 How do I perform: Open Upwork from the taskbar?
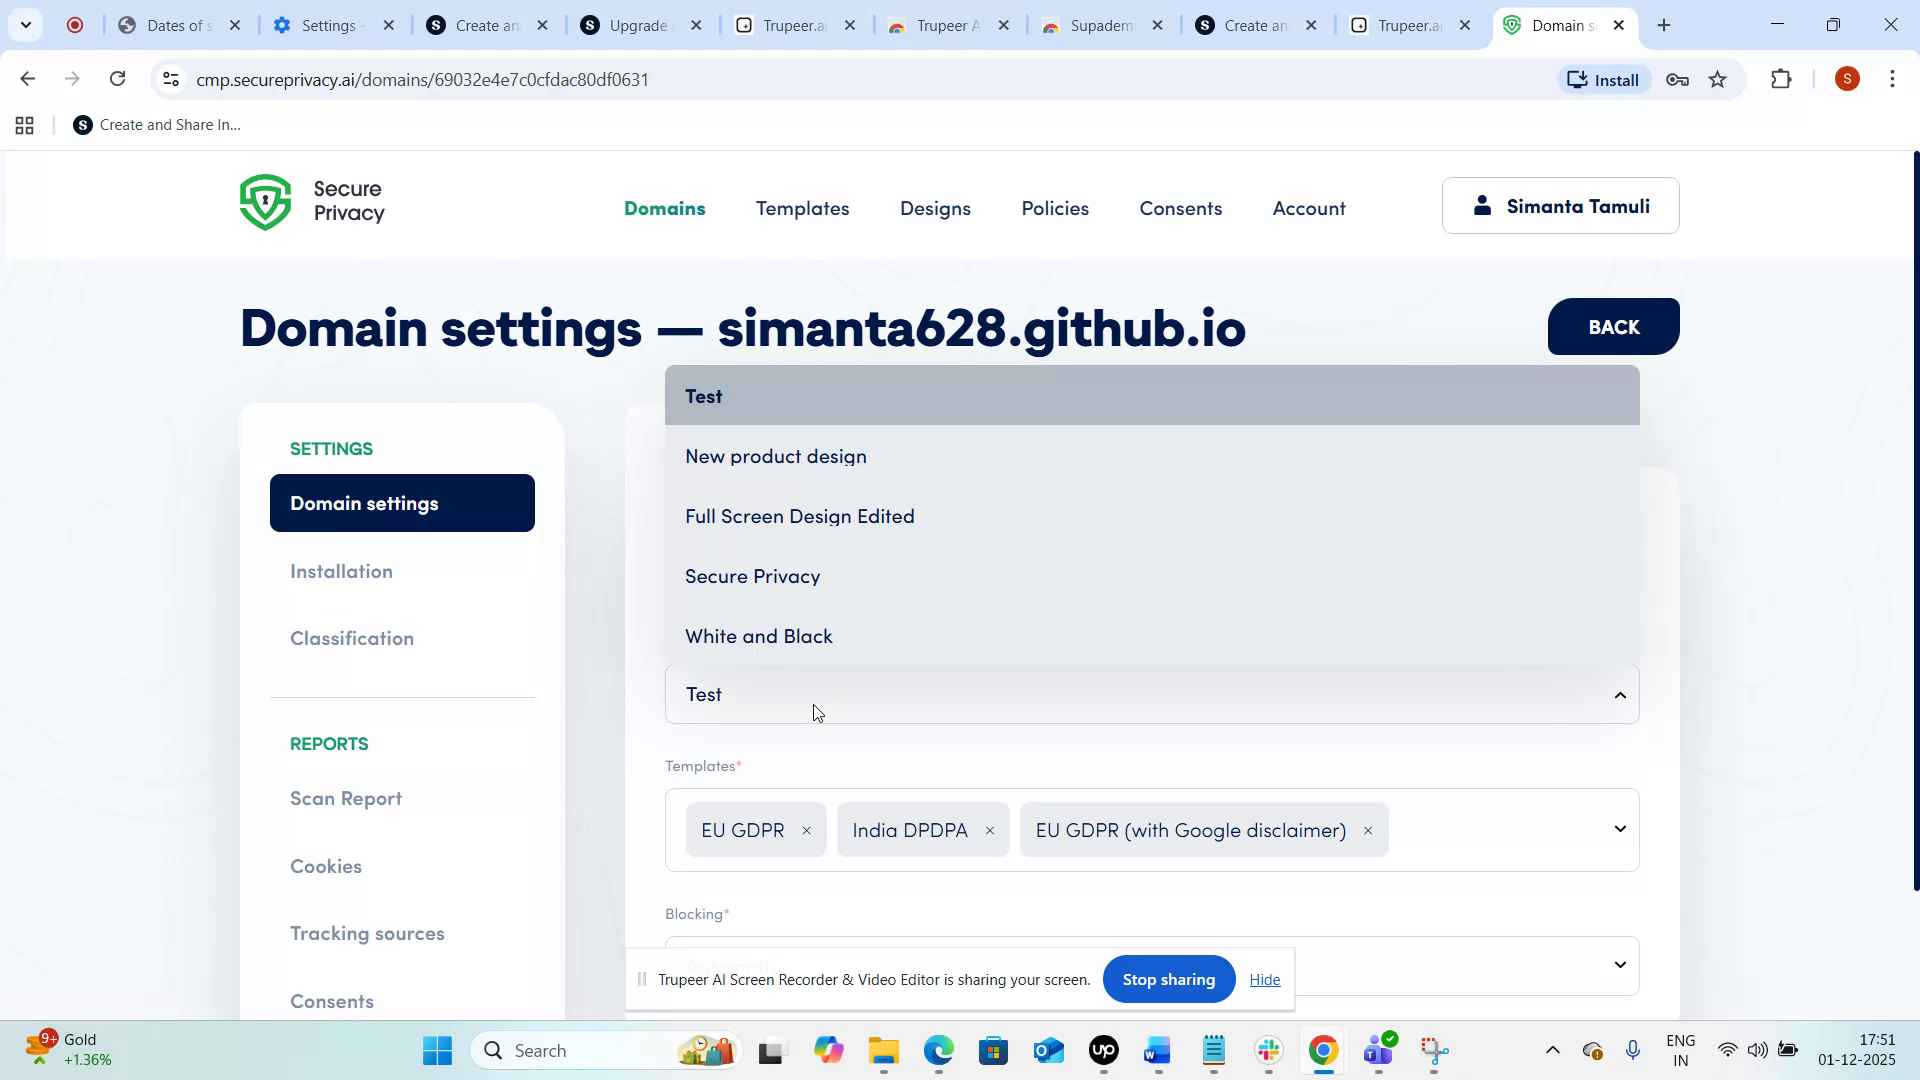click(x=1102, y=1050)
